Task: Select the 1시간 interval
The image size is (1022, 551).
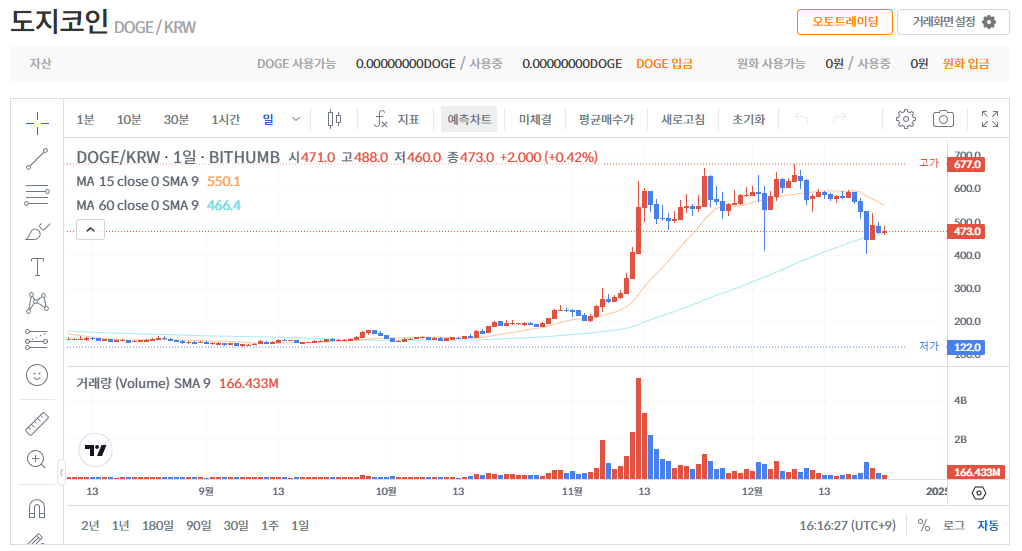Action: coord(226,119)
